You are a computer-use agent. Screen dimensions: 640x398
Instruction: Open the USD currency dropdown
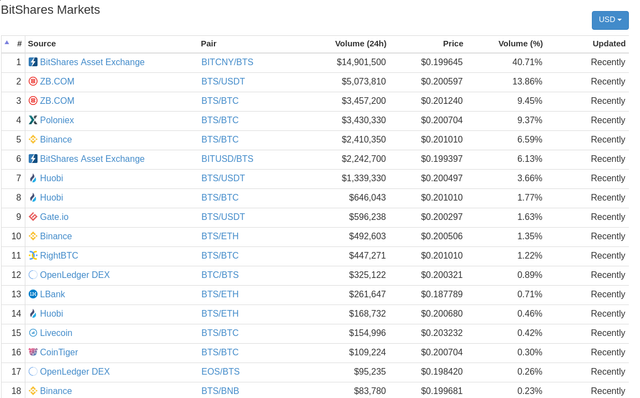pos(610,20)
